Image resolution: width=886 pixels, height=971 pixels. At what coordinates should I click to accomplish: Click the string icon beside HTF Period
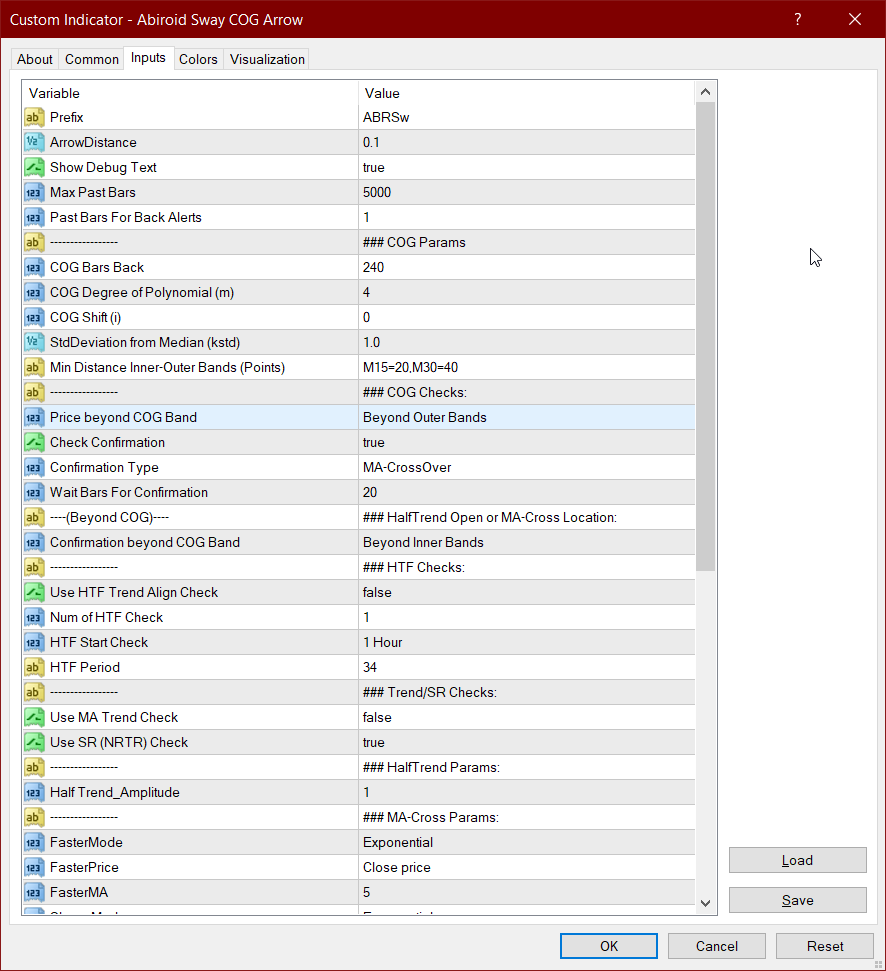(x=34, y=668)
